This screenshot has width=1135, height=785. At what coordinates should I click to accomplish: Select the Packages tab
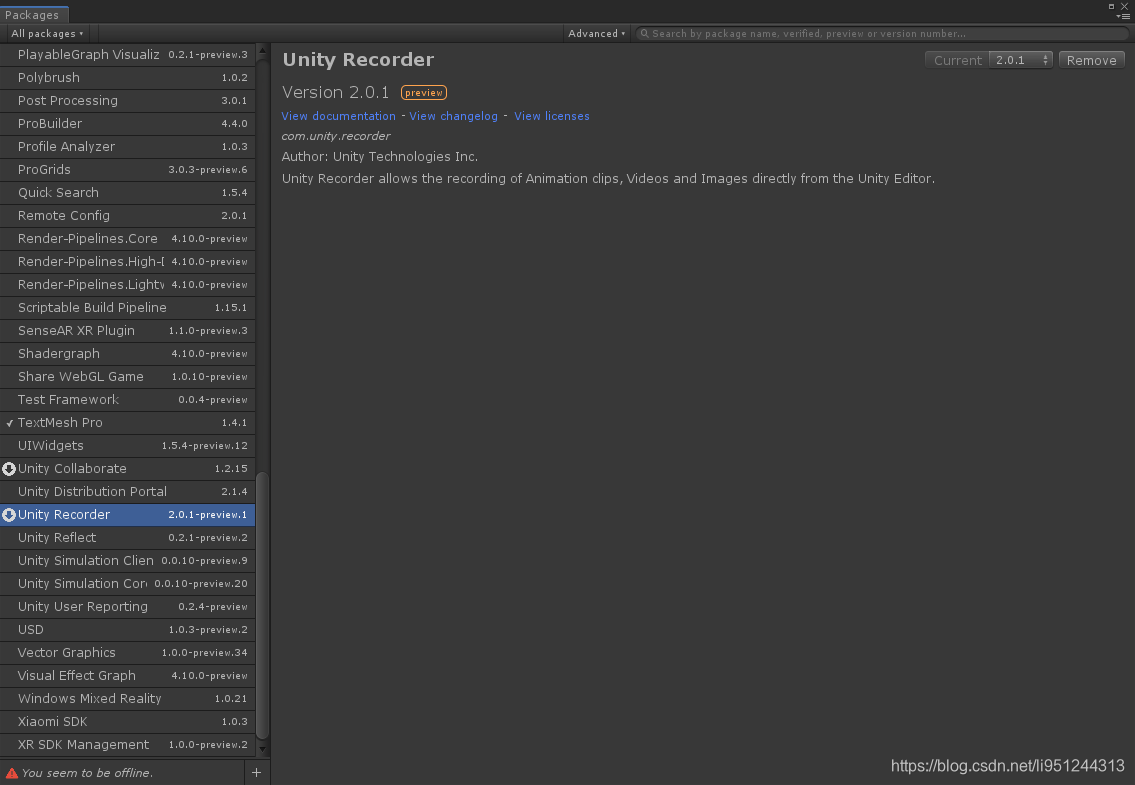pos(33,14)
